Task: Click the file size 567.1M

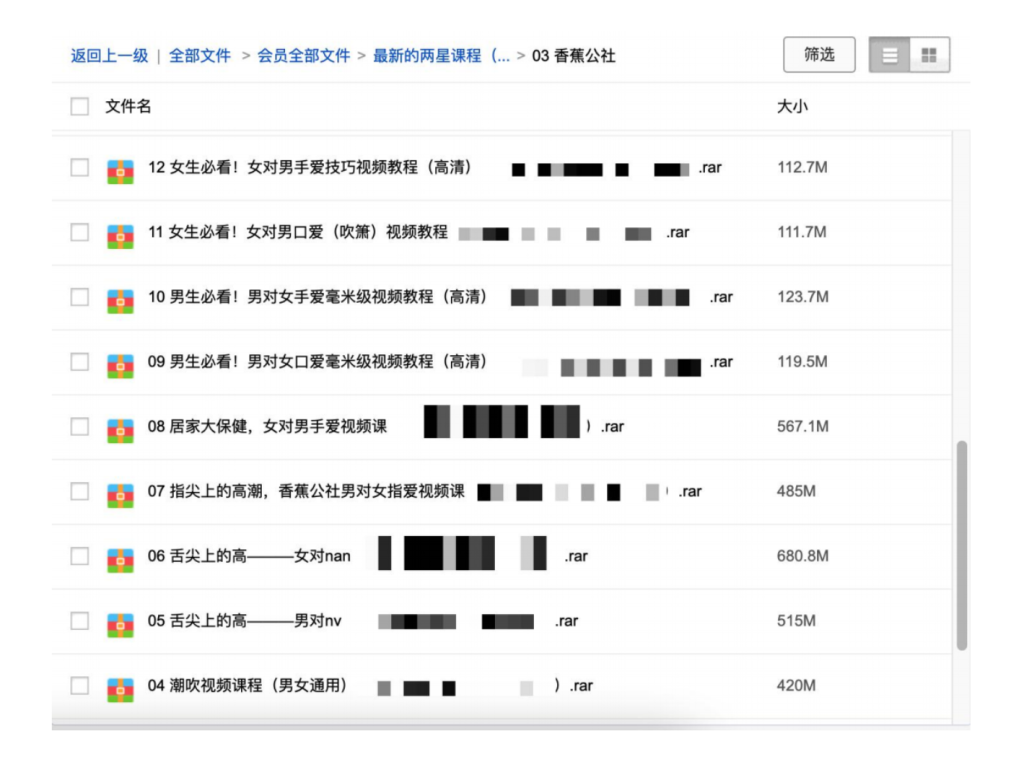Action: pos(803,427)
